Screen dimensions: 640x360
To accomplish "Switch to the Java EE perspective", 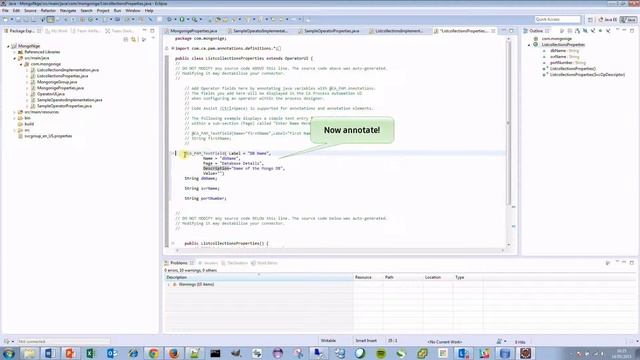I will [x=608, y=19].
